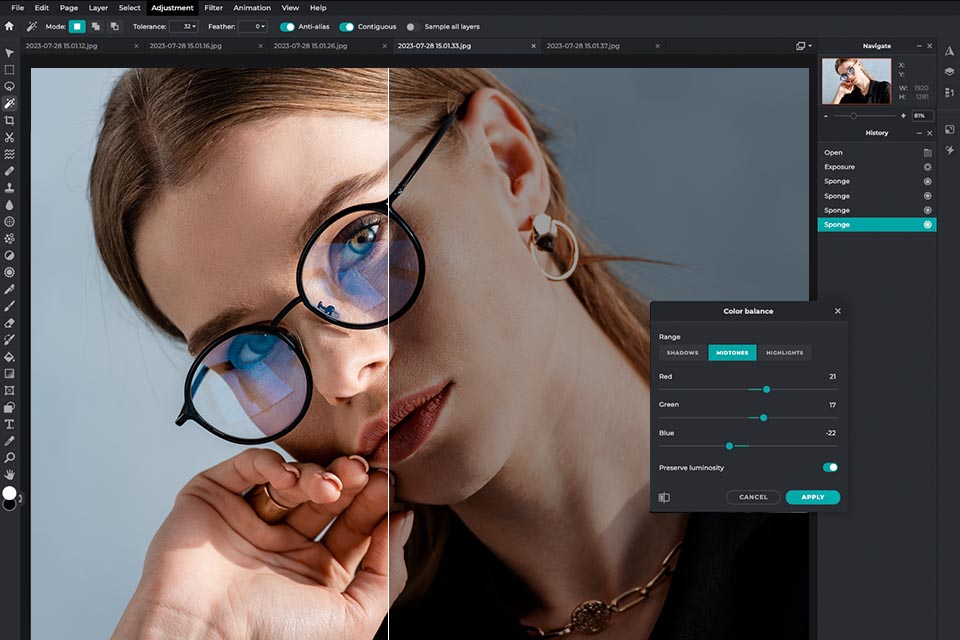The width and height of the screenshot is (960, 640).
Task: Click the Red slider handle
Action: tap(767, 390)
